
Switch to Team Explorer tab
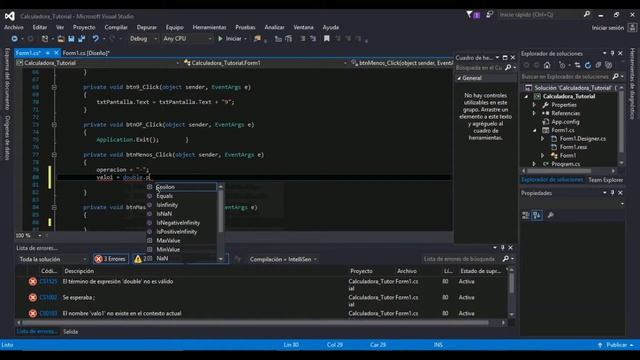(605, 180)
